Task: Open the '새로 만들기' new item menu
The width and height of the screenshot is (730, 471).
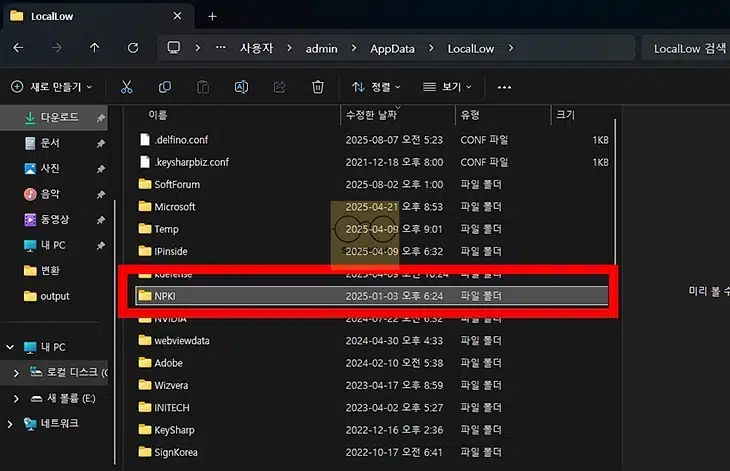Action: [52, 87]
